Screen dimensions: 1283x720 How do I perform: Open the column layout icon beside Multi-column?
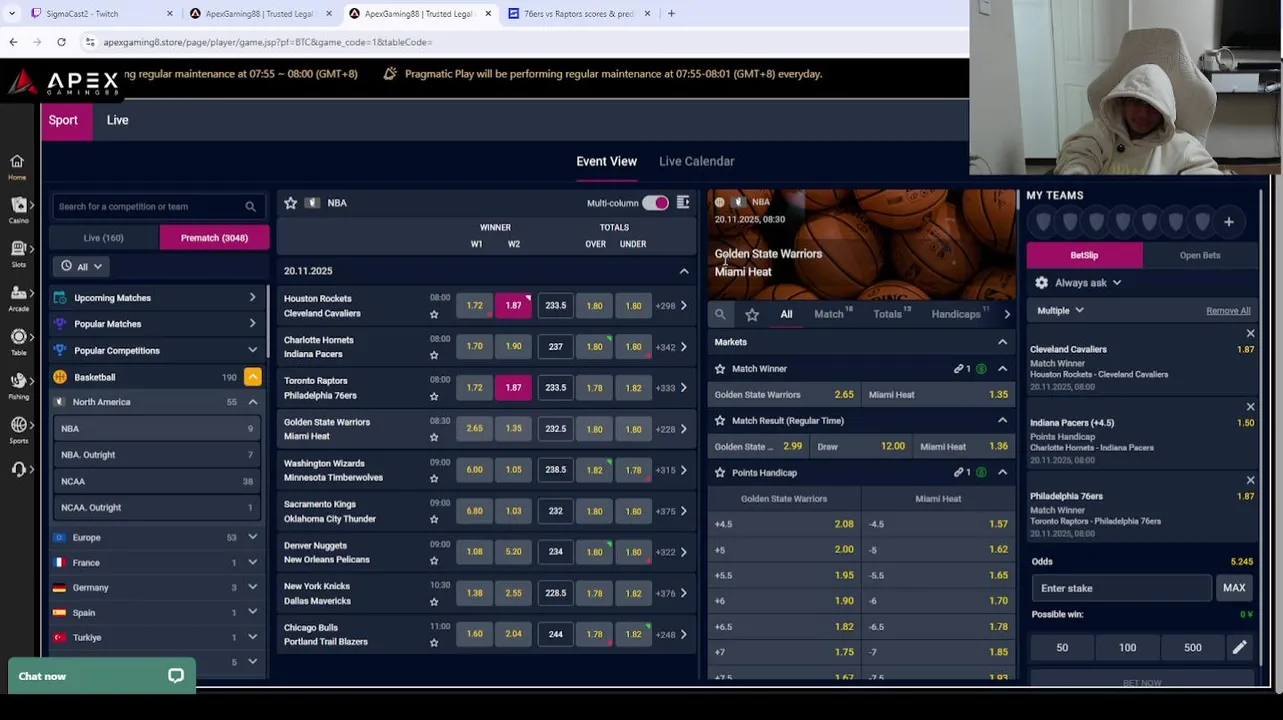pos(683,203)
